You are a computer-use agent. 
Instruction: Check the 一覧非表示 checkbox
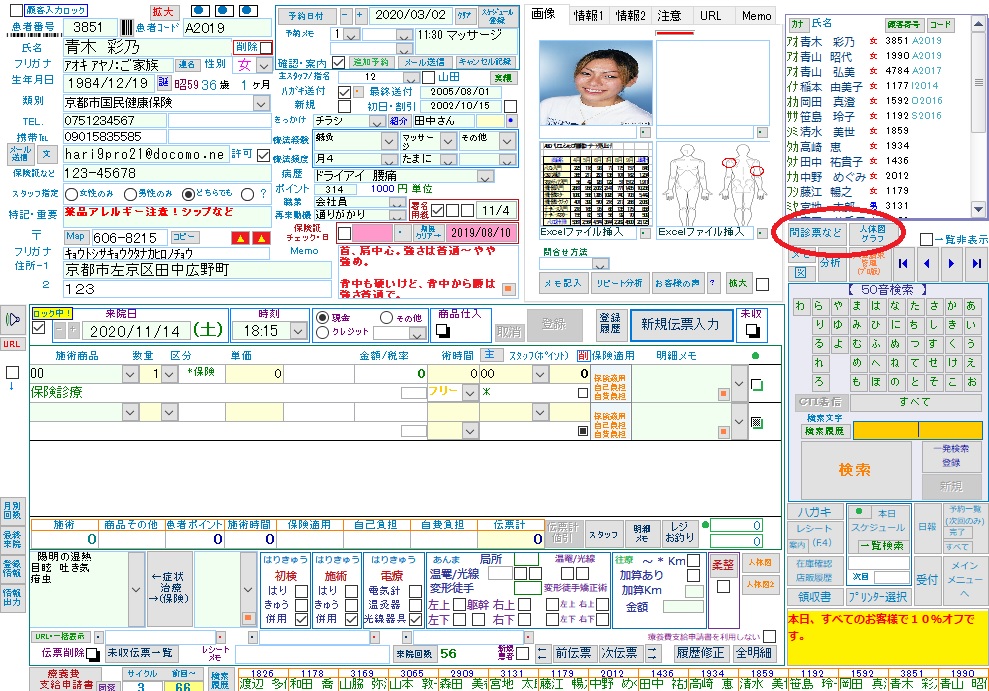coord(926,240)
